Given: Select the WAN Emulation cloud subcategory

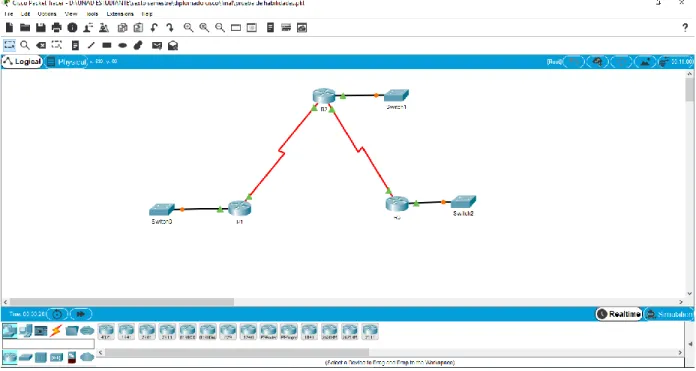Looking at the screenshot, I should [87, 357].
